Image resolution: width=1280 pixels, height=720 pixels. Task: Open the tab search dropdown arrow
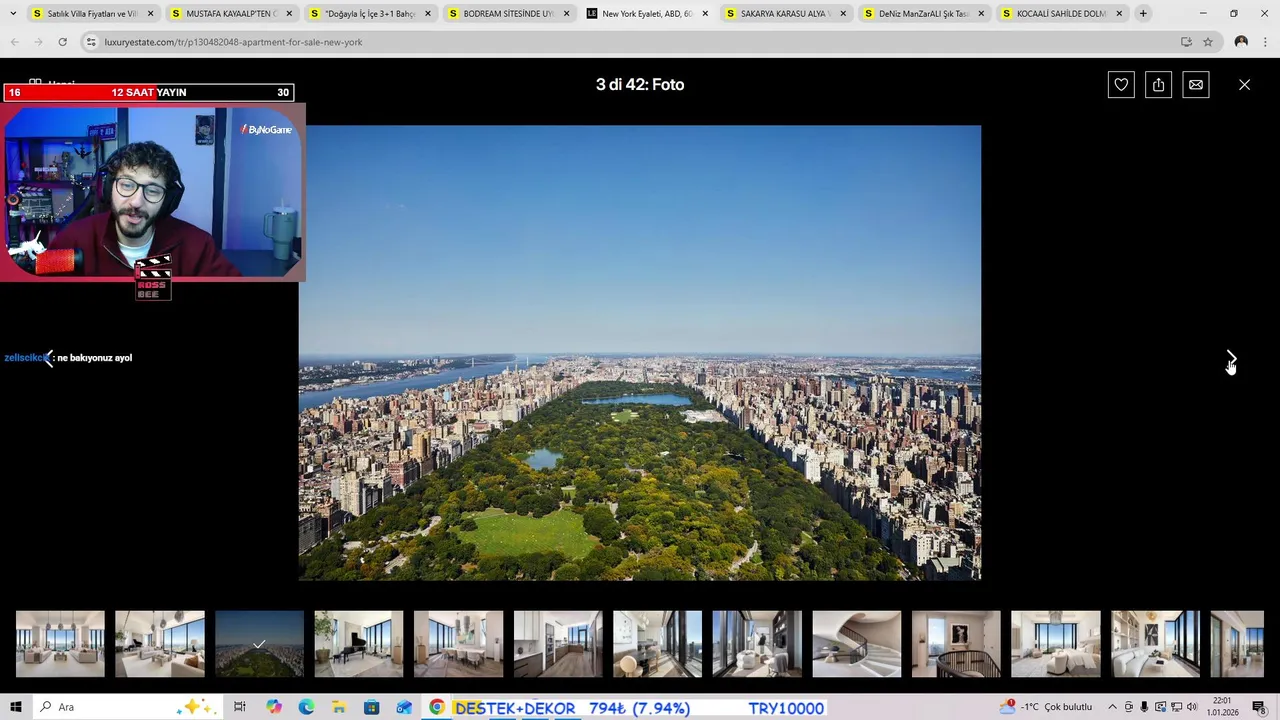[13, 14]
